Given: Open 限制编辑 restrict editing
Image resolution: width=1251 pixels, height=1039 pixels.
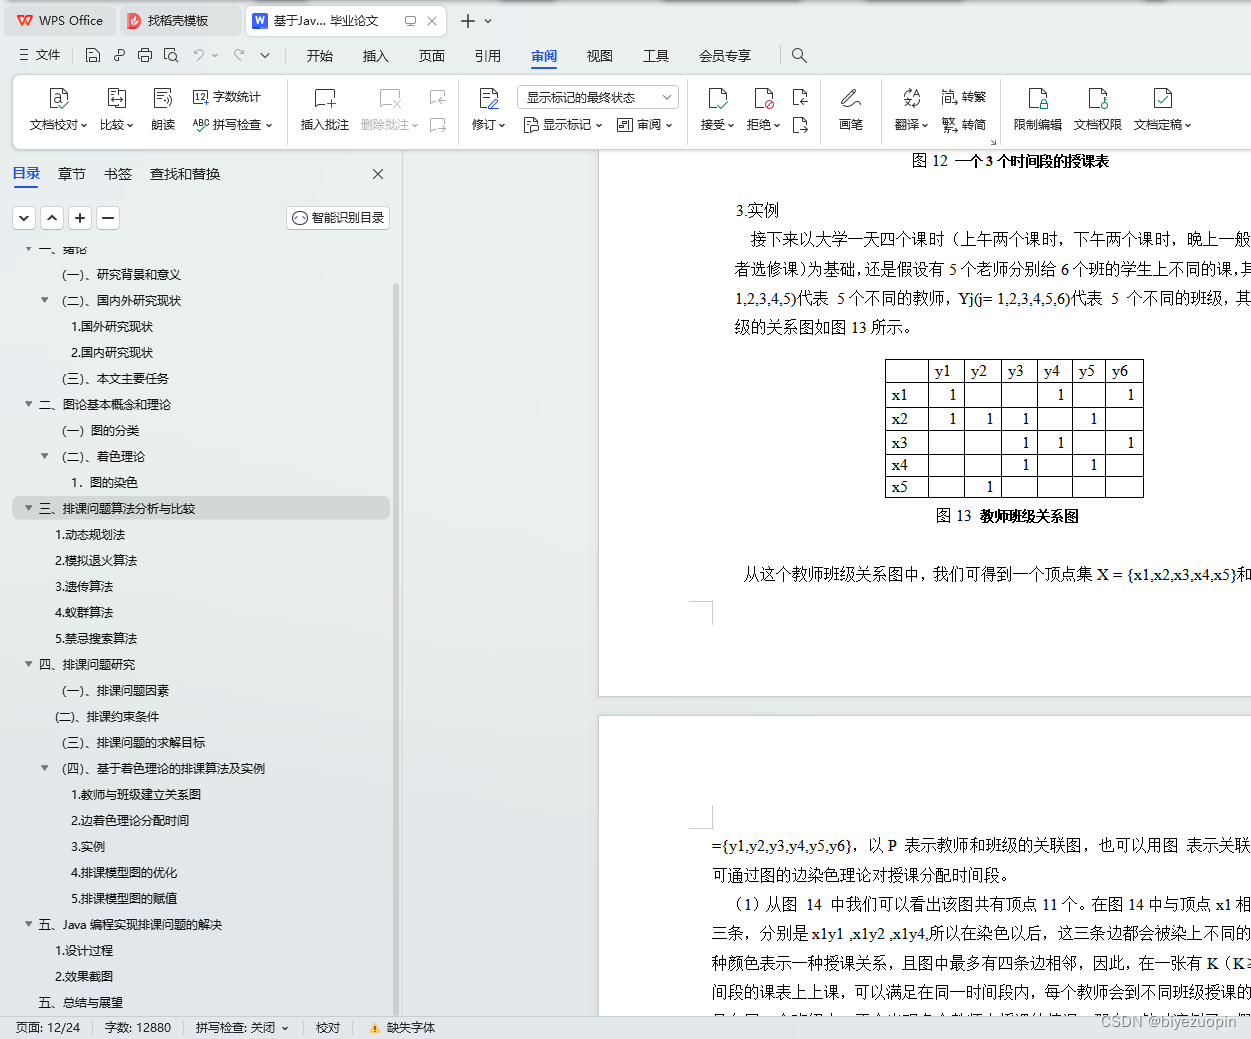Looking at the screenshot, I should [x=1038, y=110].
